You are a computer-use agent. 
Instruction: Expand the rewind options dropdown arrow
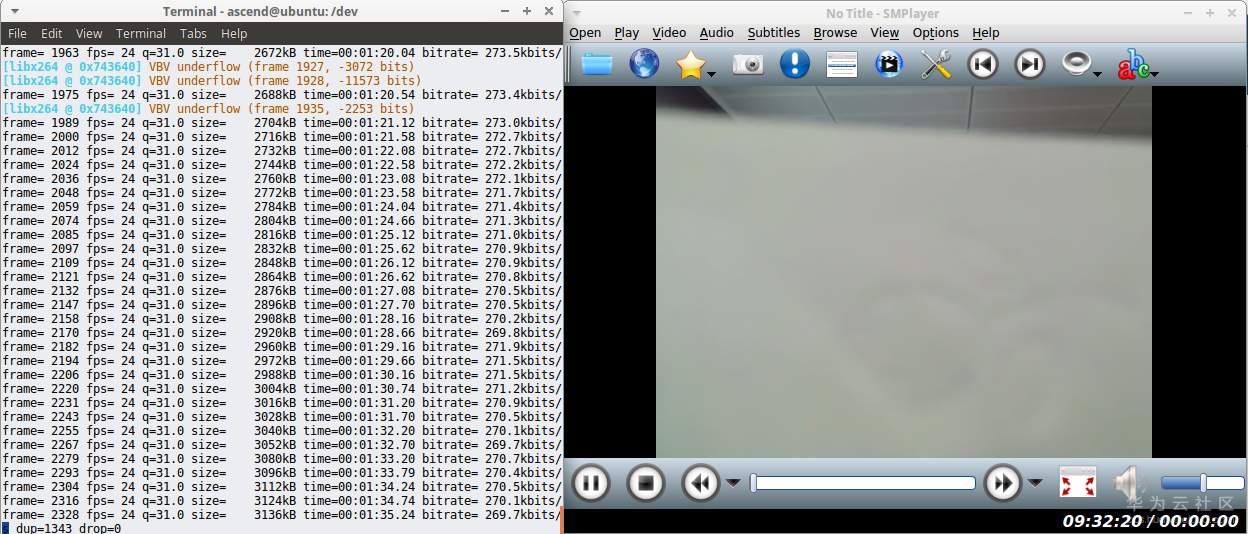tap(733, 483)
